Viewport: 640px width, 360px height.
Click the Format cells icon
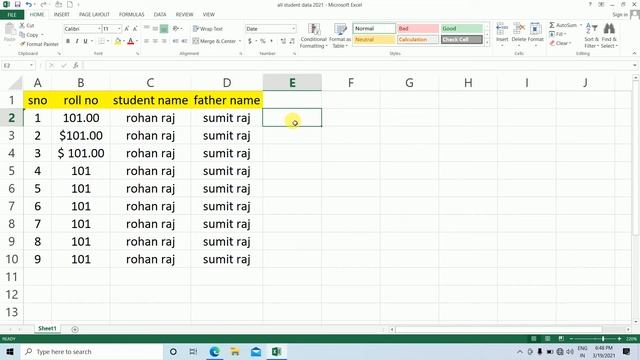(536, 29)
